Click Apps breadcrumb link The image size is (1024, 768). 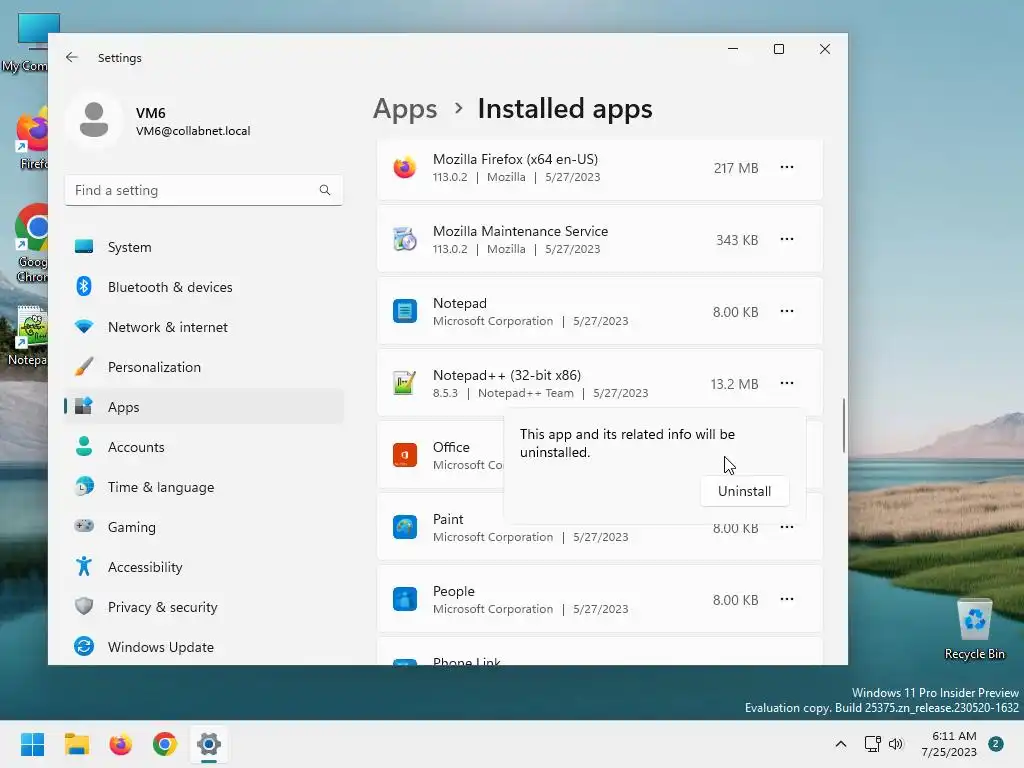(x=405, y=109)
